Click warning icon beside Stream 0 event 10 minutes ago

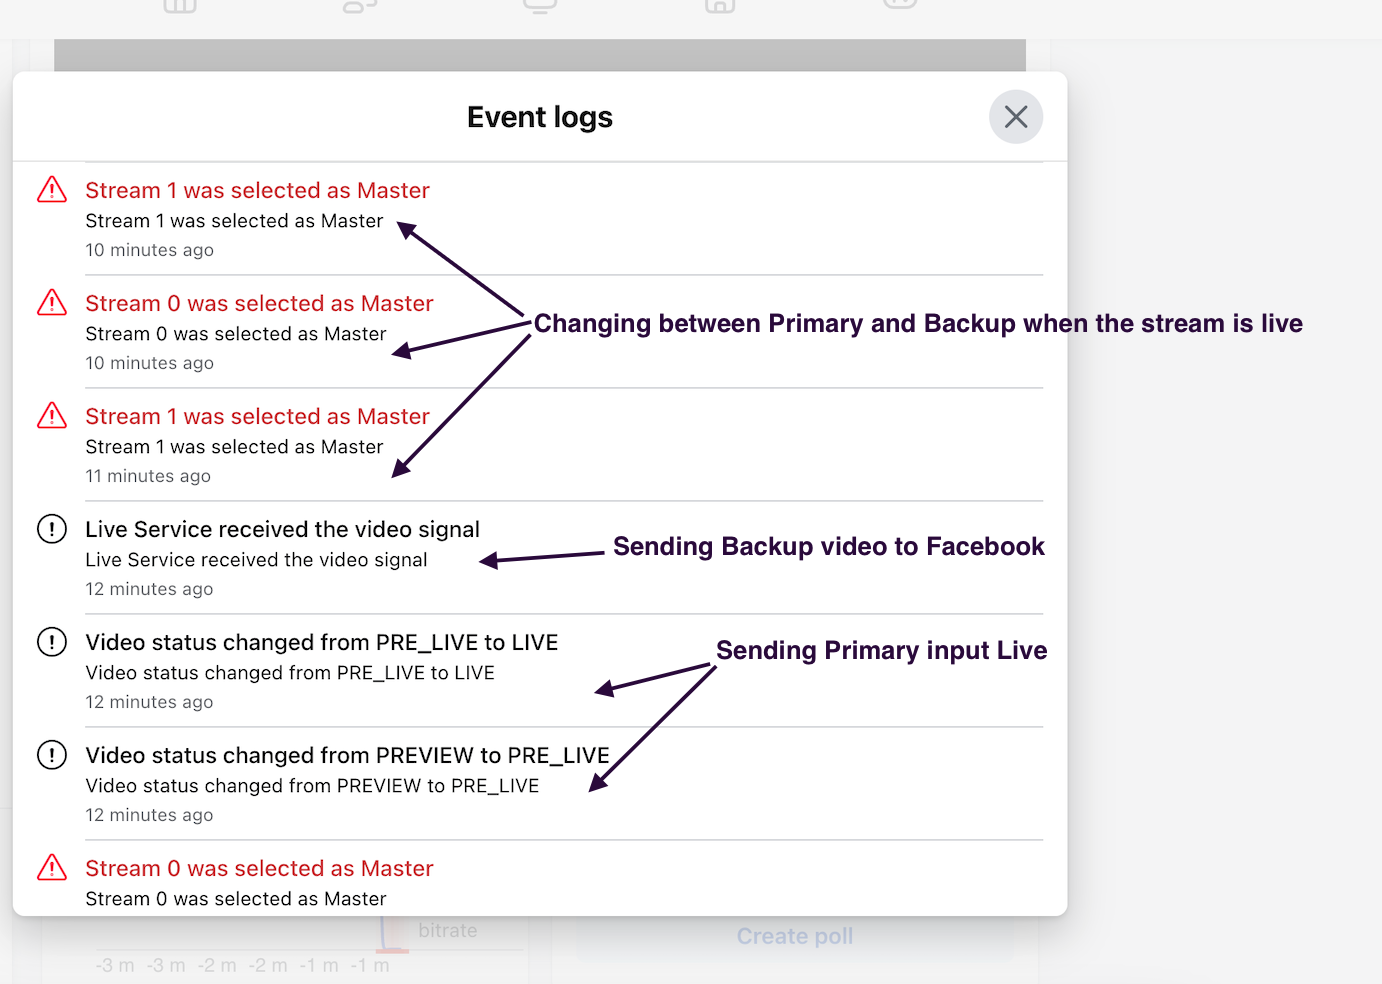pyautogui.click(x=52, y=303)
